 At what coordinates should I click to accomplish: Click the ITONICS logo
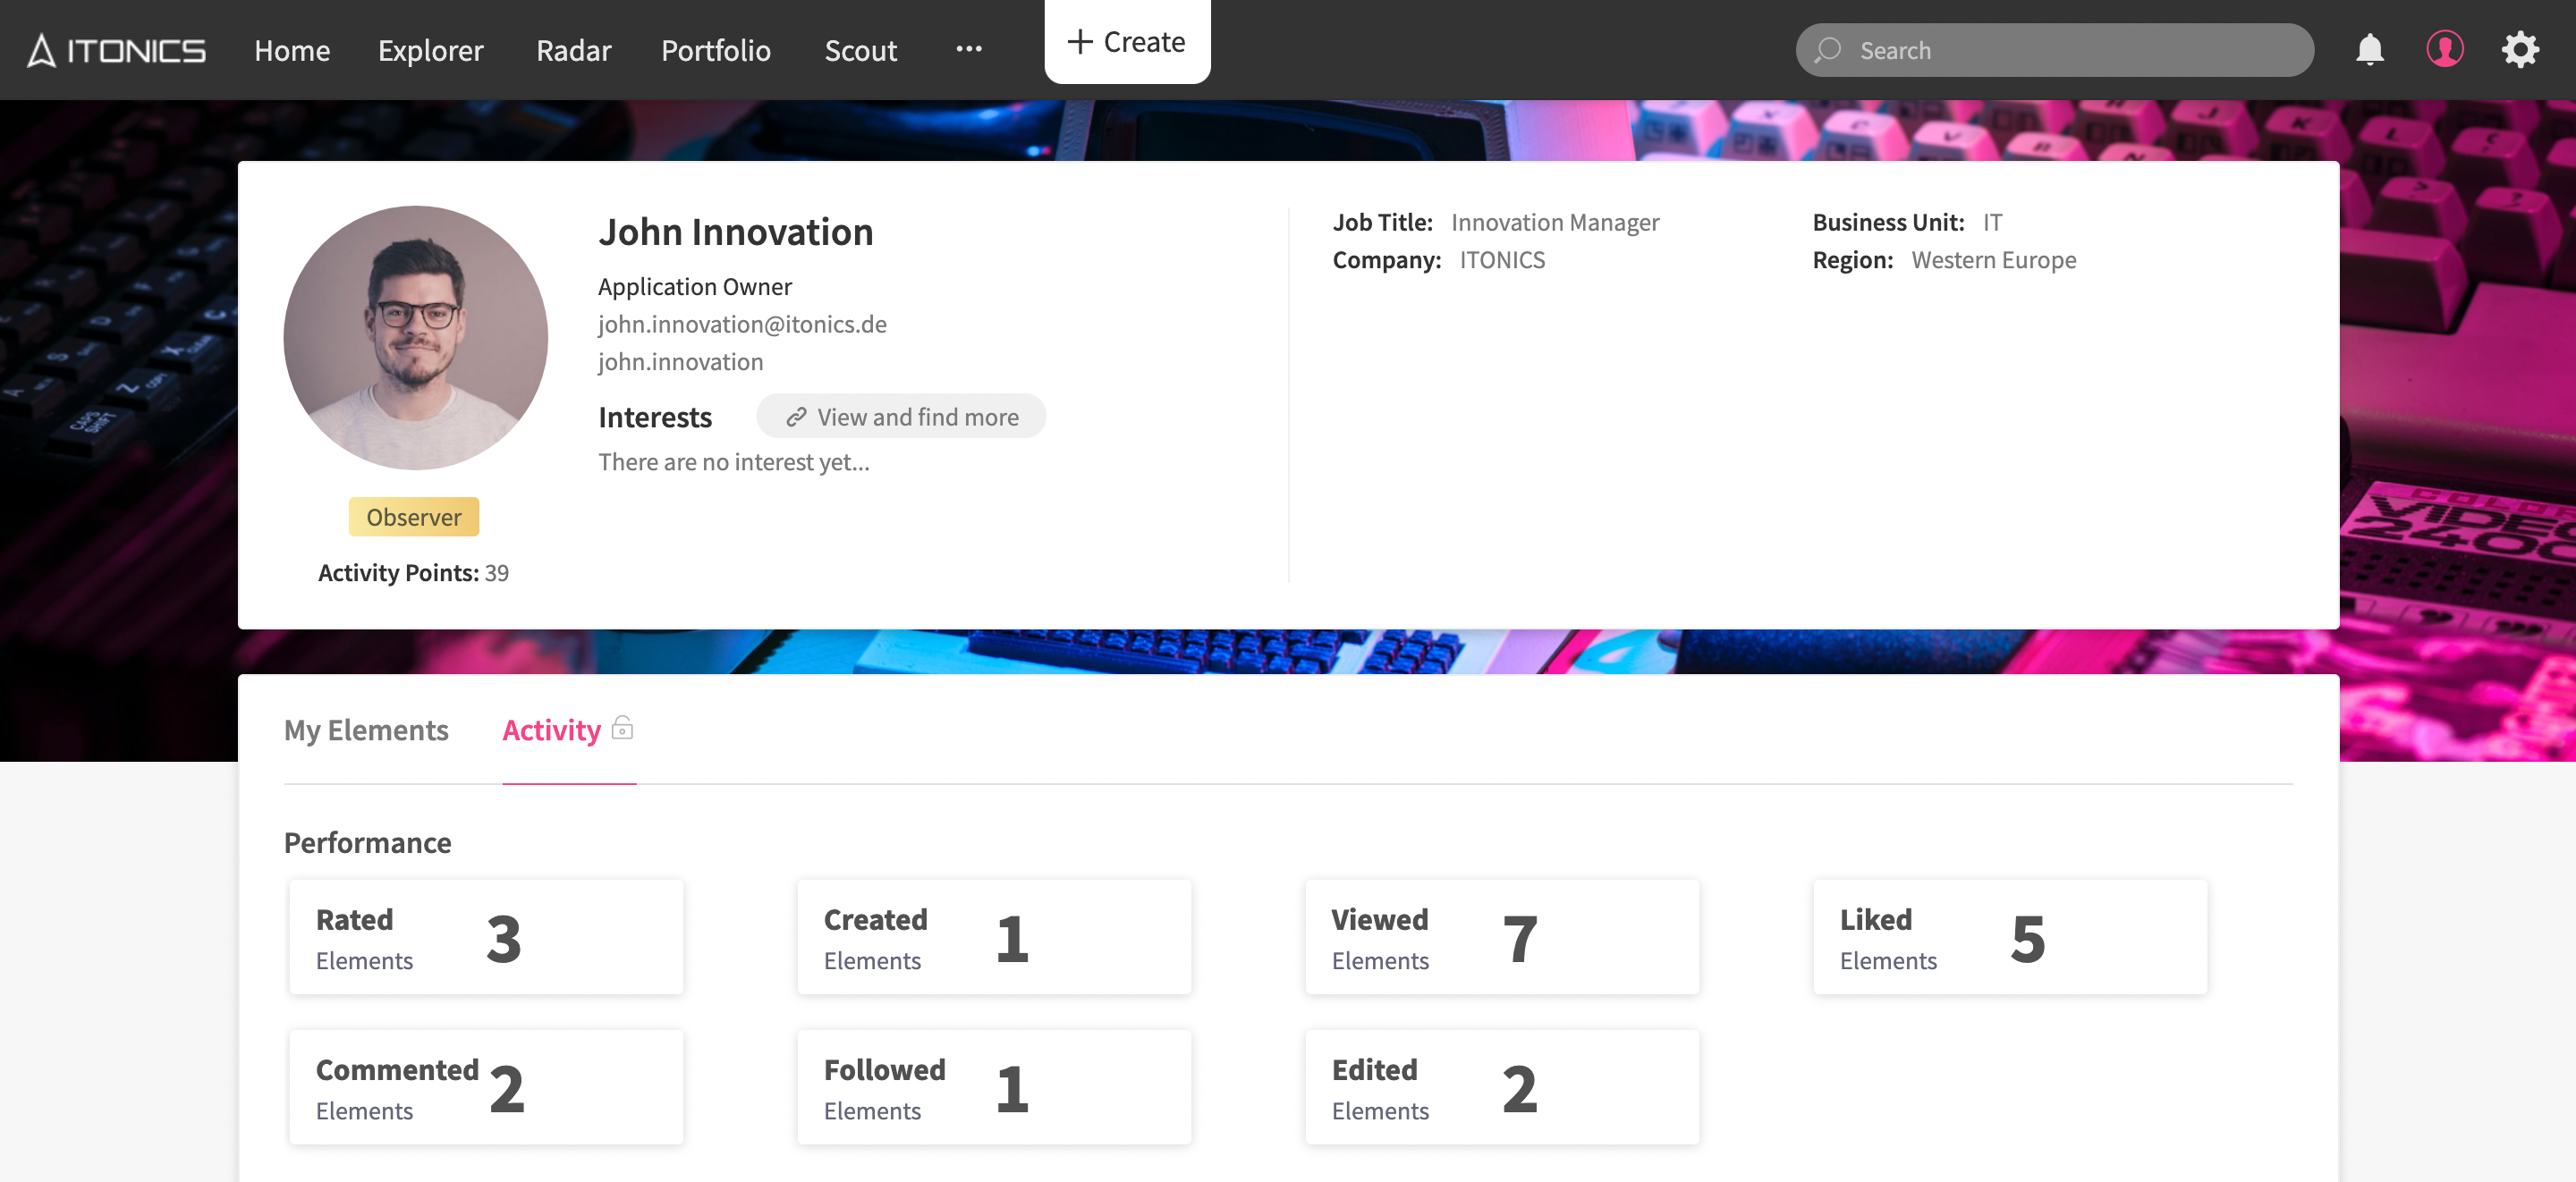[117, 50]
